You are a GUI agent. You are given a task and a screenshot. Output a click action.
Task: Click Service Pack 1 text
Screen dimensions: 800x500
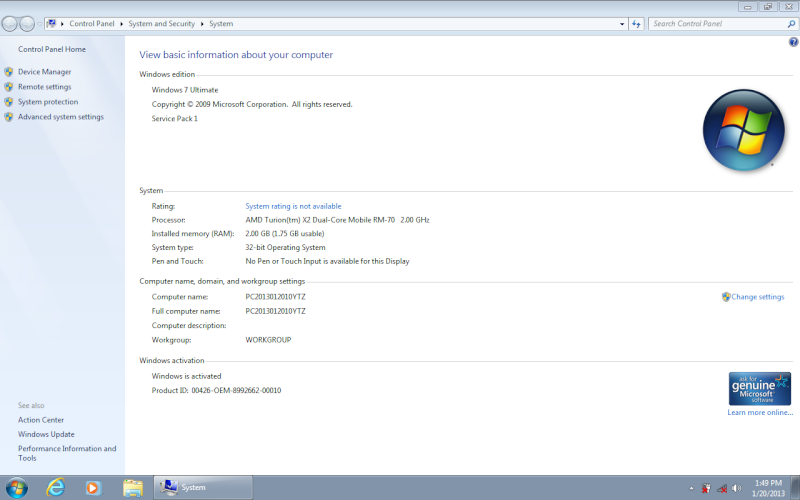pyautogui.click(x=174, y=118)
